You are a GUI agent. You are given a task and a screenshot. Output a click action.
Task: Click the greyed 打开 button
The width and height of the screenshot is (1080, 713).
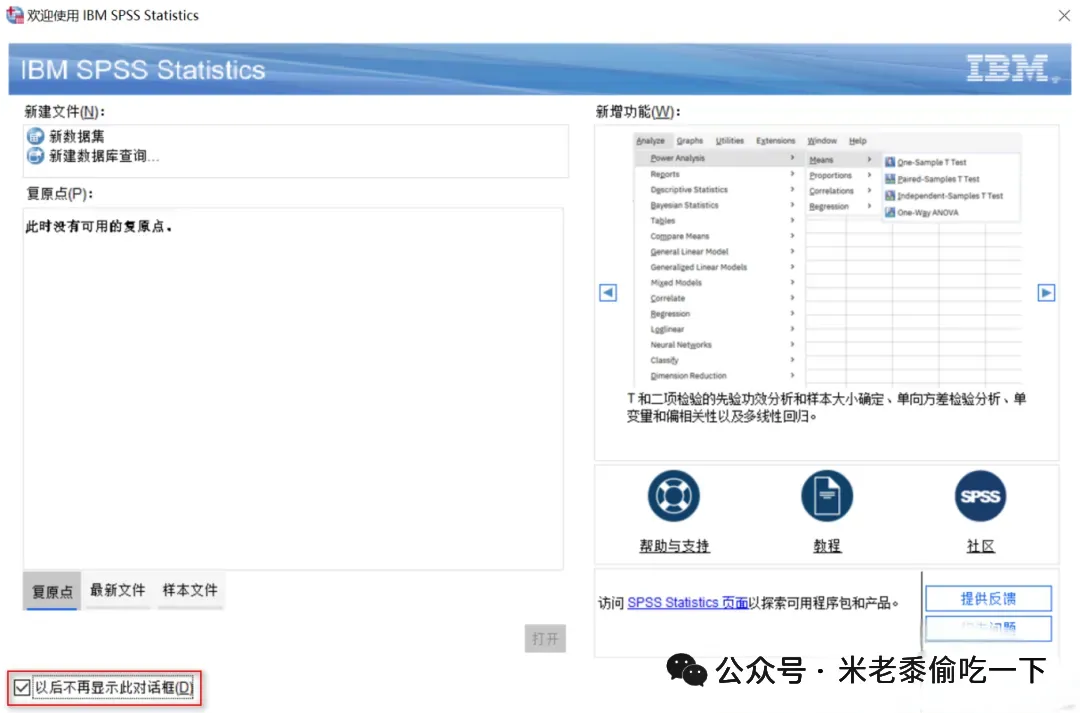tap(545, 639)
